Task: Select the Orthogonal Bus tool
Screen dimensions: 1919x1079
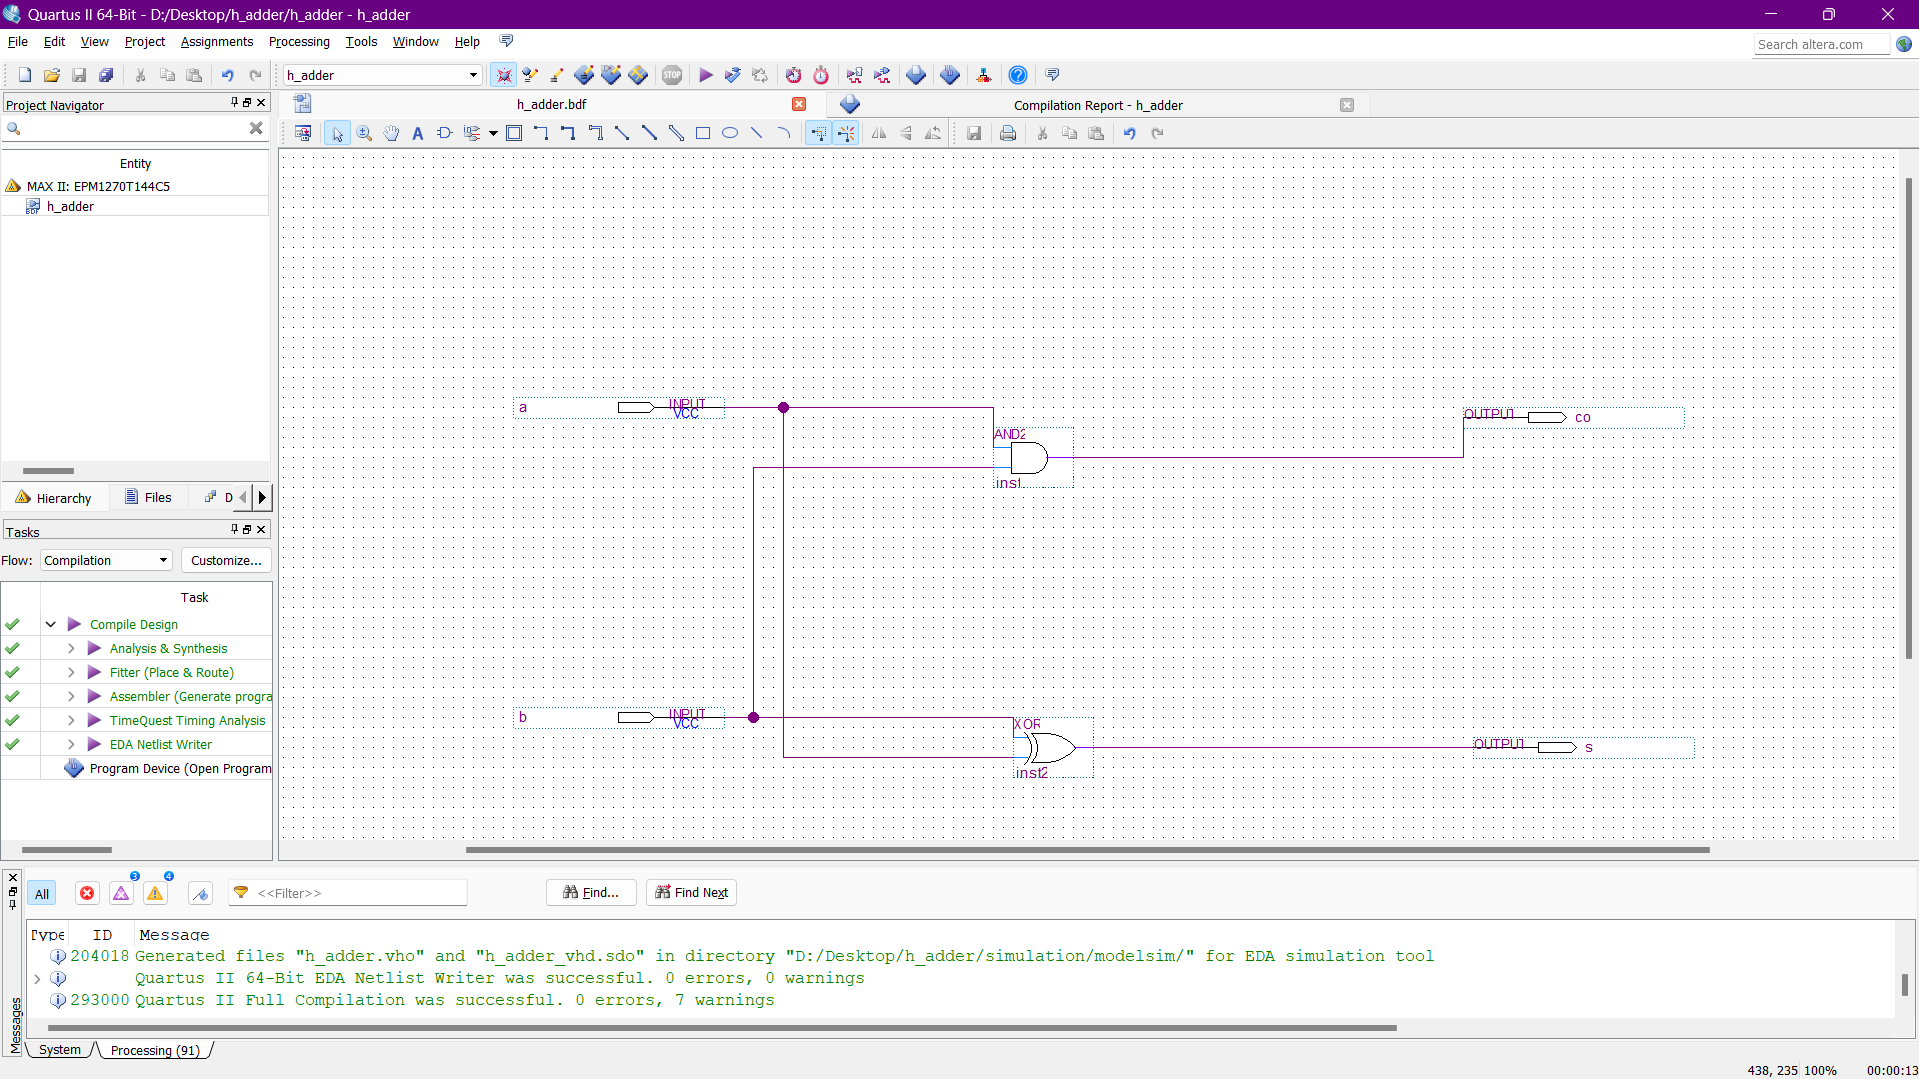Action: [568, 133]
